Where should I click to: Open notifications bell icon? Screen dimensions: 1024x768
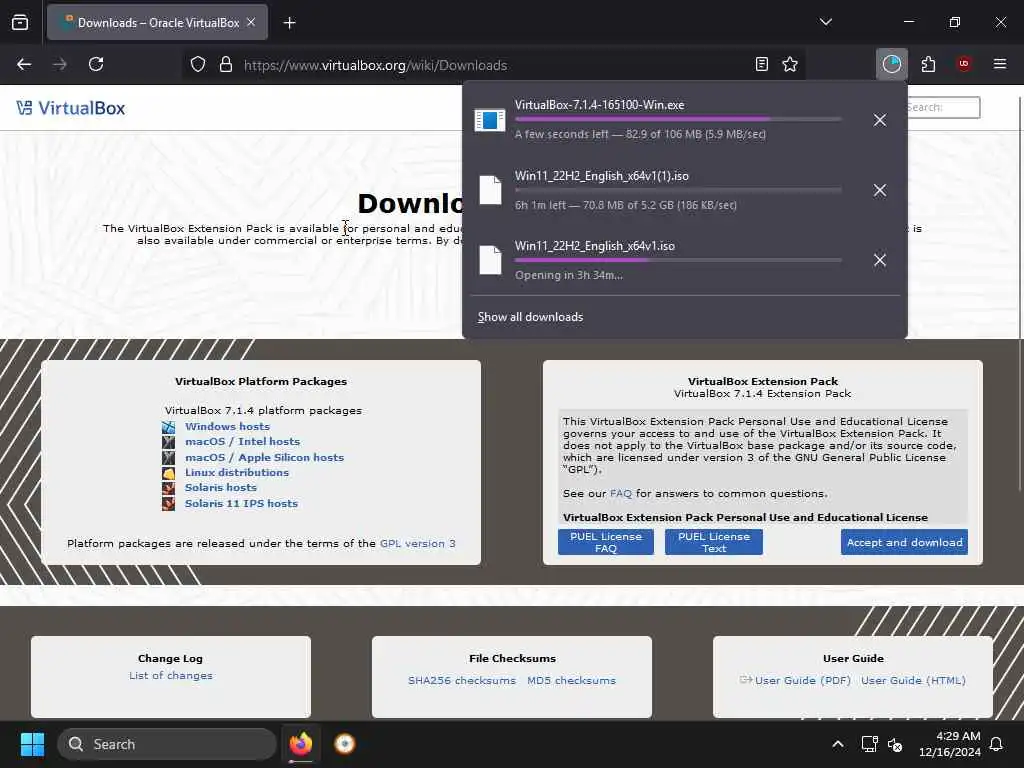point(997,744)
